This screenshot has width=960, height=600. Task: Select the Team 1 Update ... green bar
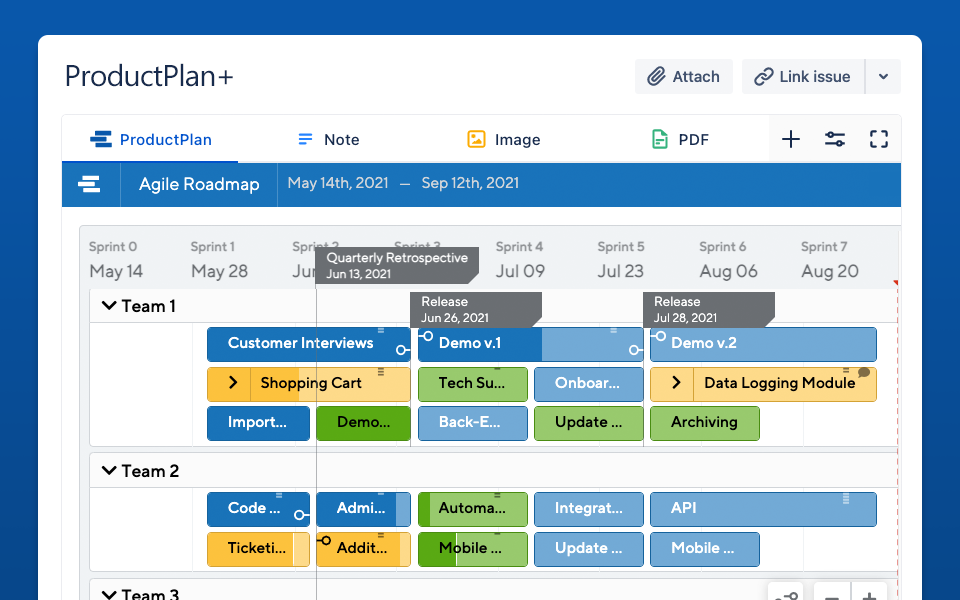[588, 424]
